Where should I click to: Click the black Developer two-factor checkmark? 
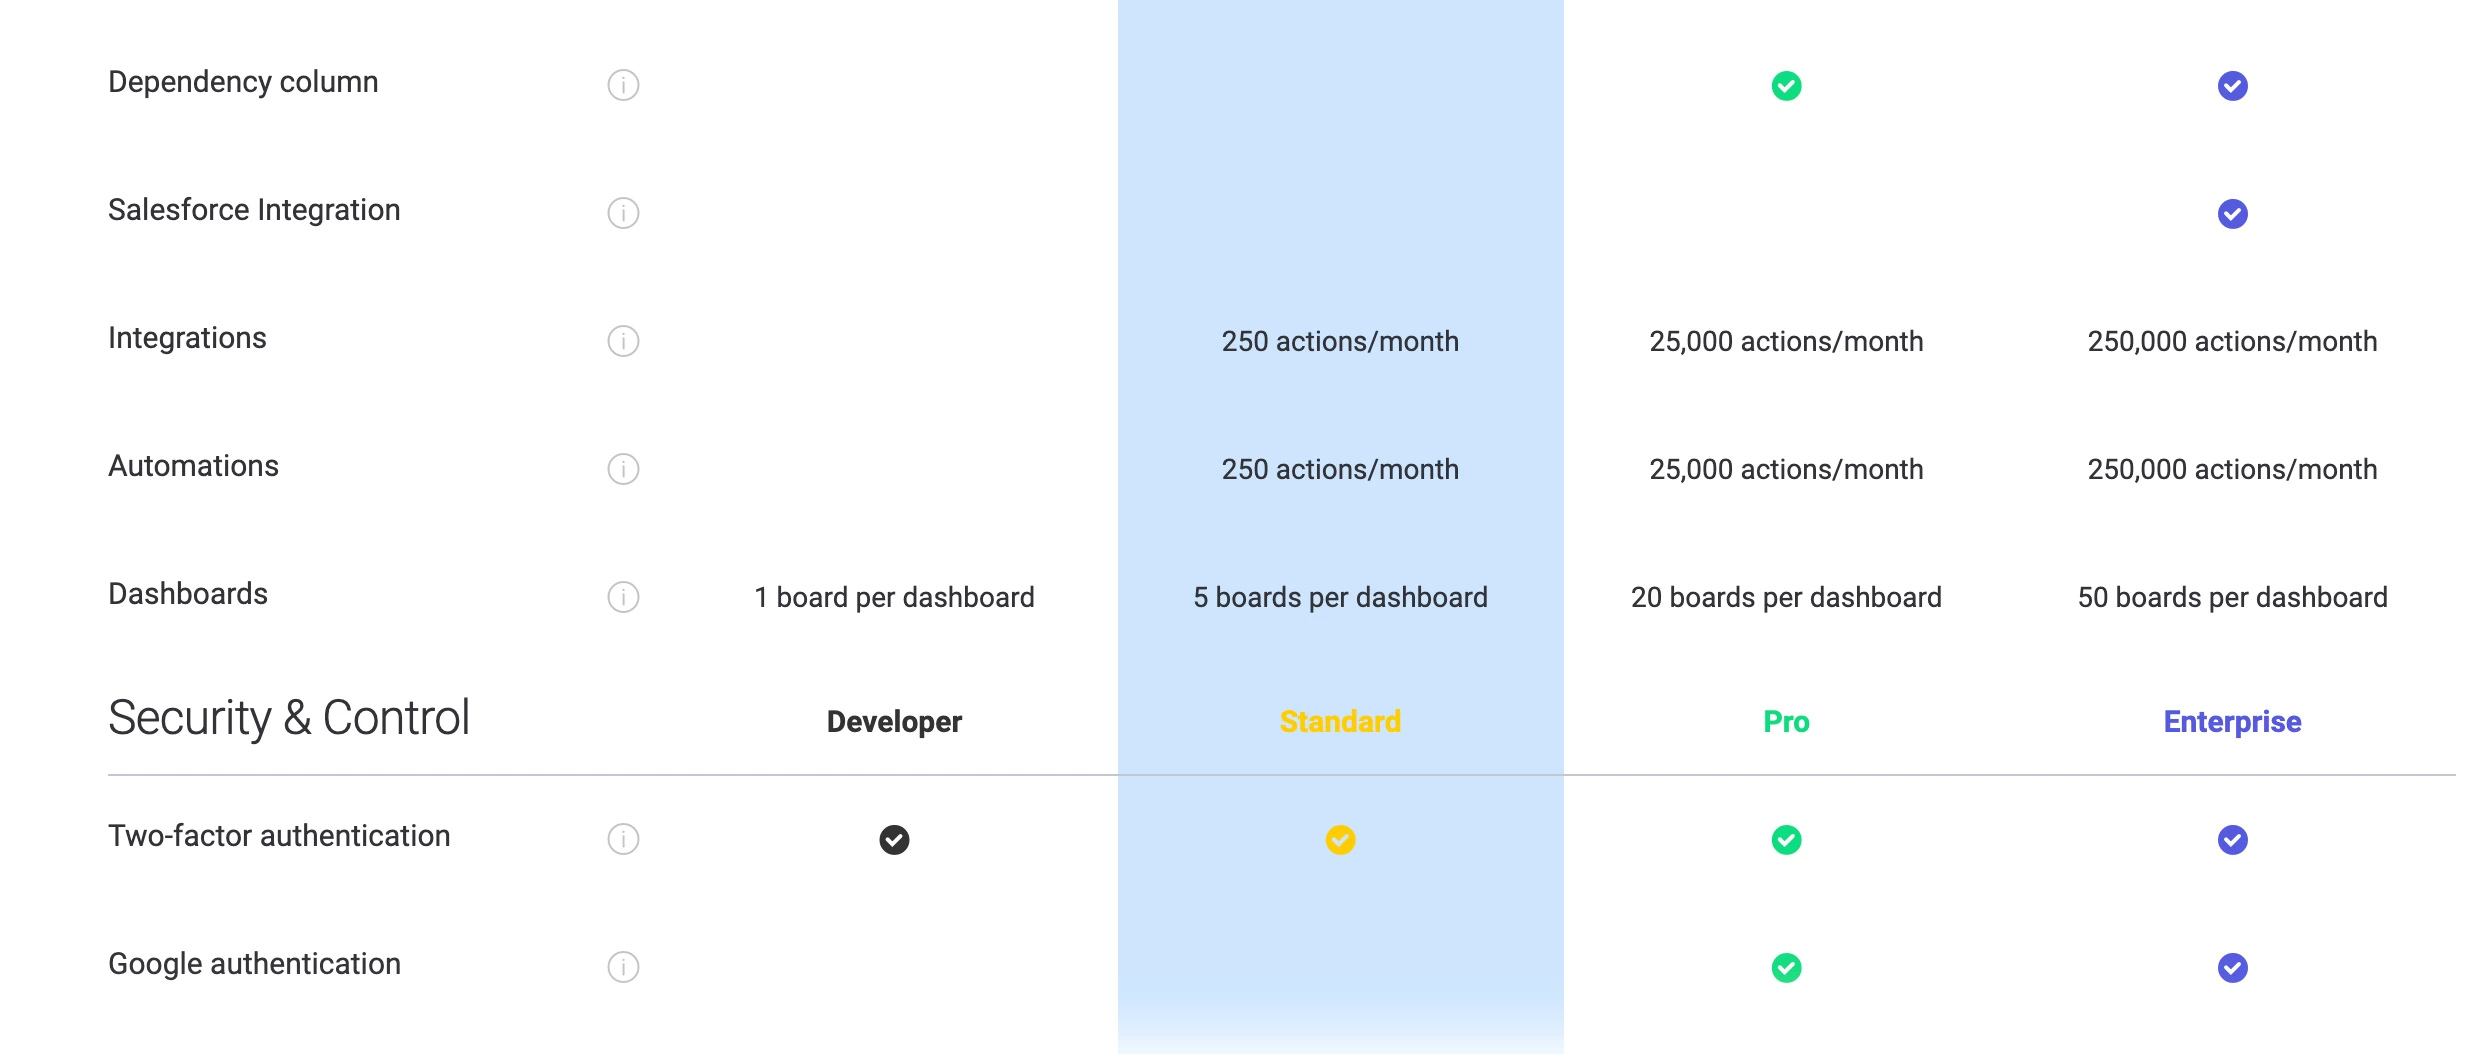coord(894,840)
